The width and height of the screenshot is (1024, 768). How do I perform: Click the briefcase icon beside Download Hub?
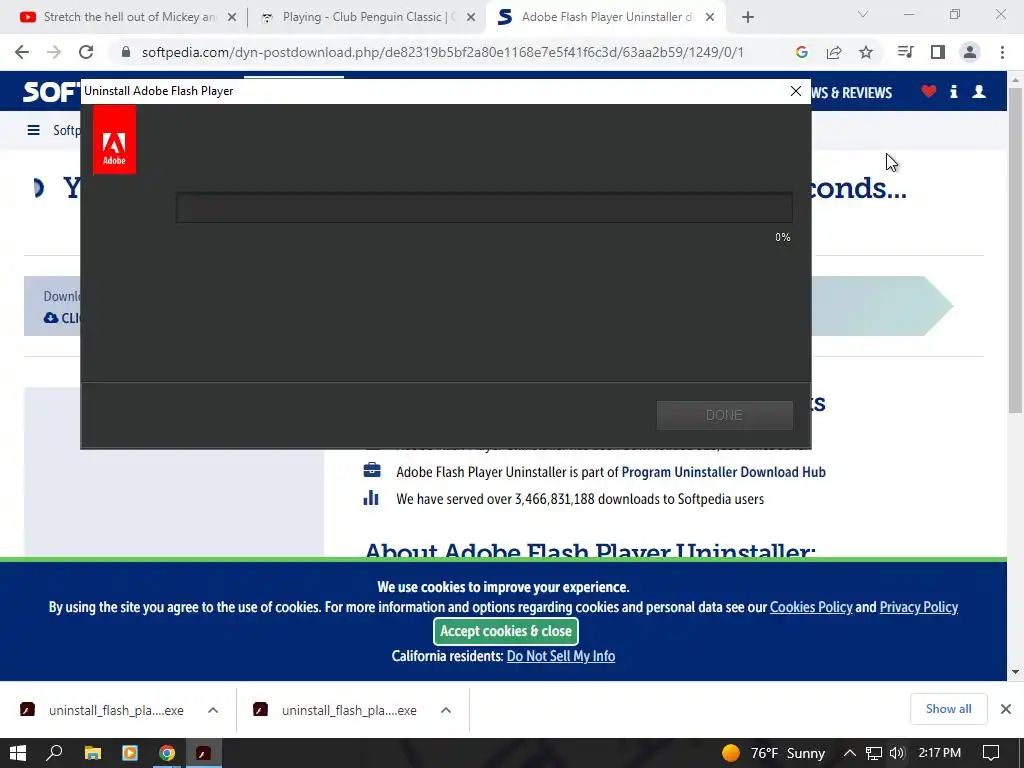tap(372, 470)
